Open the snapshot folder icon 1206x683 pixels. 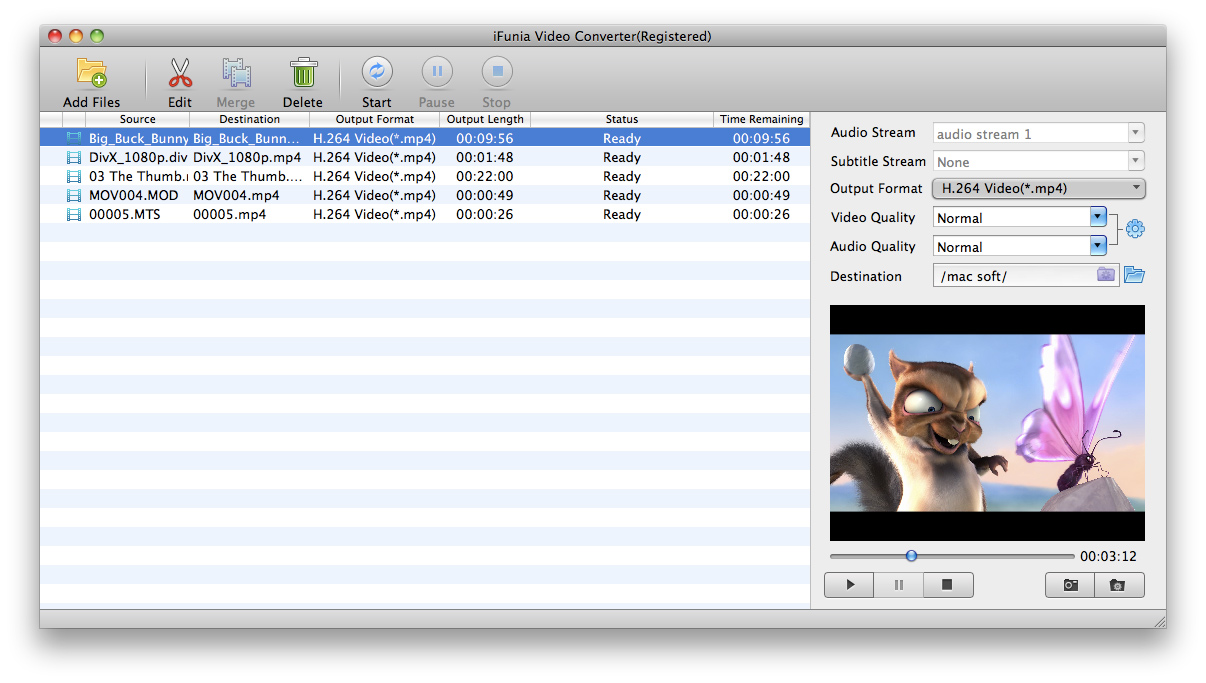click(1118, 585)
